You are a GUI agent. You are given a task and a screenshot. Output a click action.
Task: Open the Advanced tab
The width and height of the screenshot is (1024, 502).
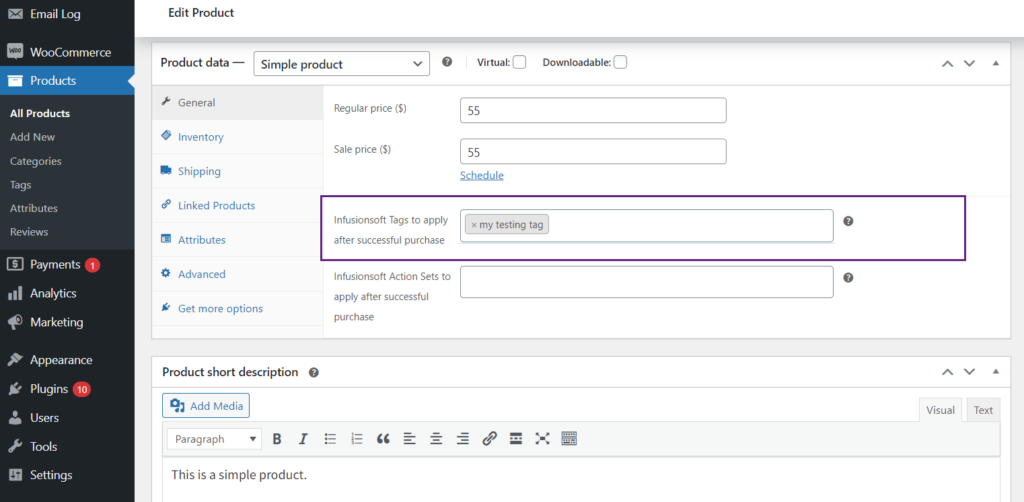click(x=238, y=274)
